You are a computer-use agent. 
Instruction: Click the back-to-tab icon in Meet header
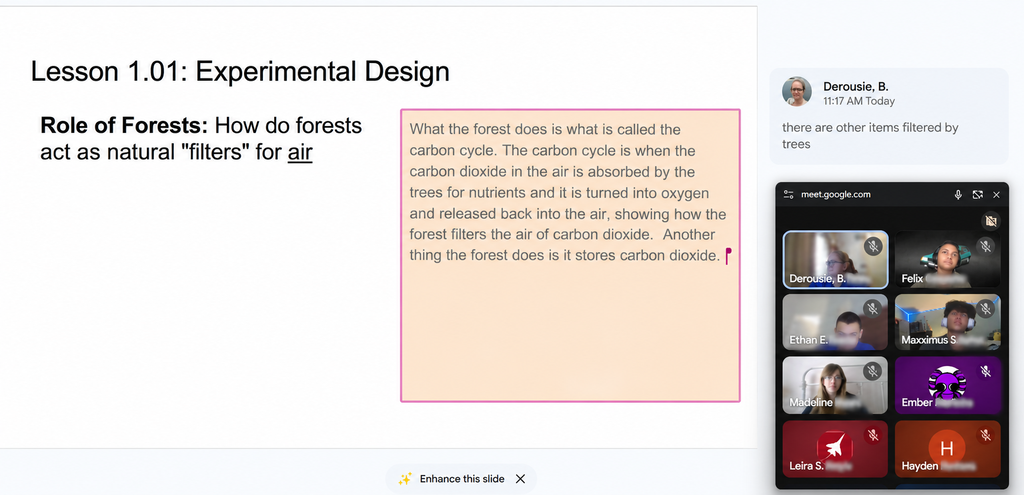point(978,195)
